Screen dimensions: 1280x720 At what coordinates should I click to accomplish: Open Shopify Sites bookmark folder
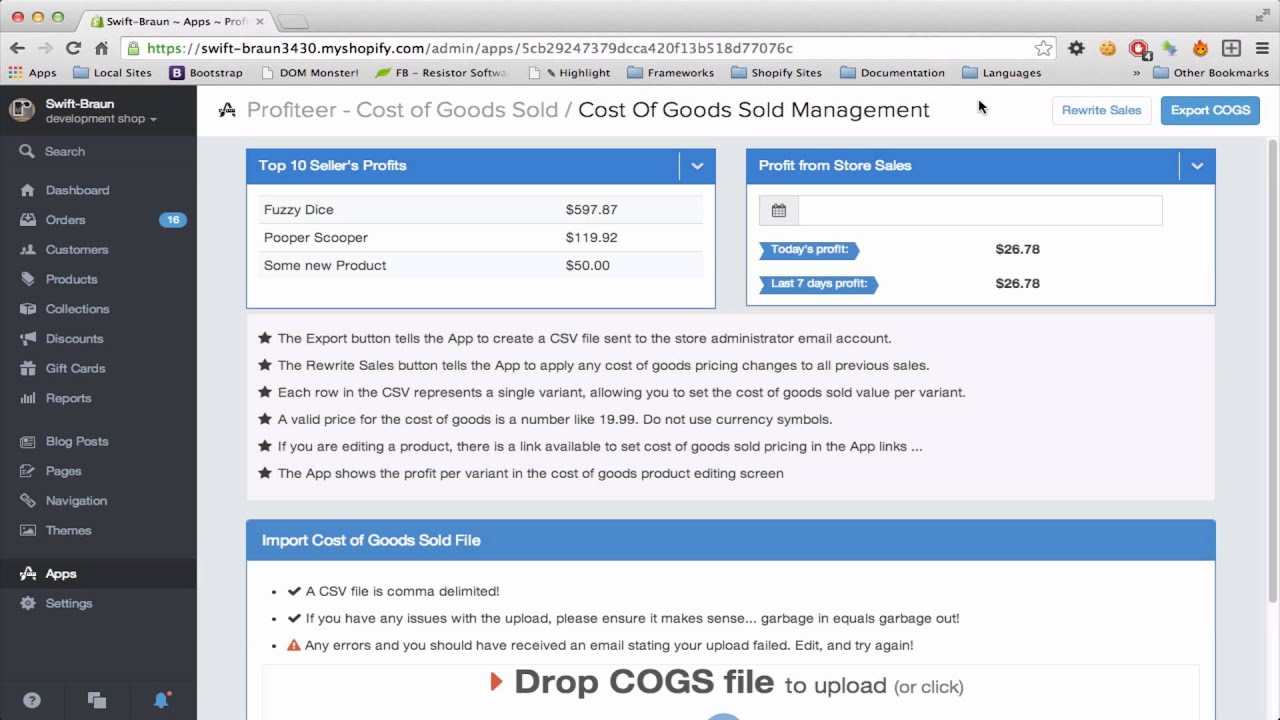point(776,73)
